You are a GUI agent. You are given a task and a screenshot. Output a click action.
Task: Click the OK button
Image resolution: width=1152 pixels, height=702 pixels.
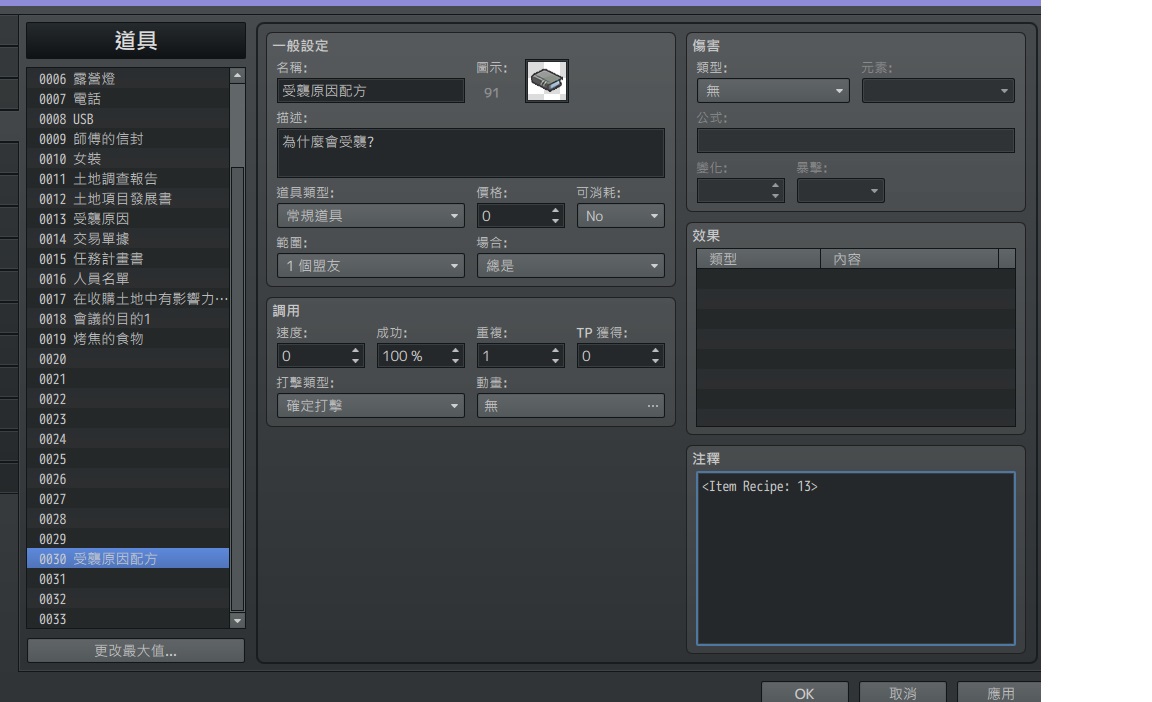coord(804,693)
